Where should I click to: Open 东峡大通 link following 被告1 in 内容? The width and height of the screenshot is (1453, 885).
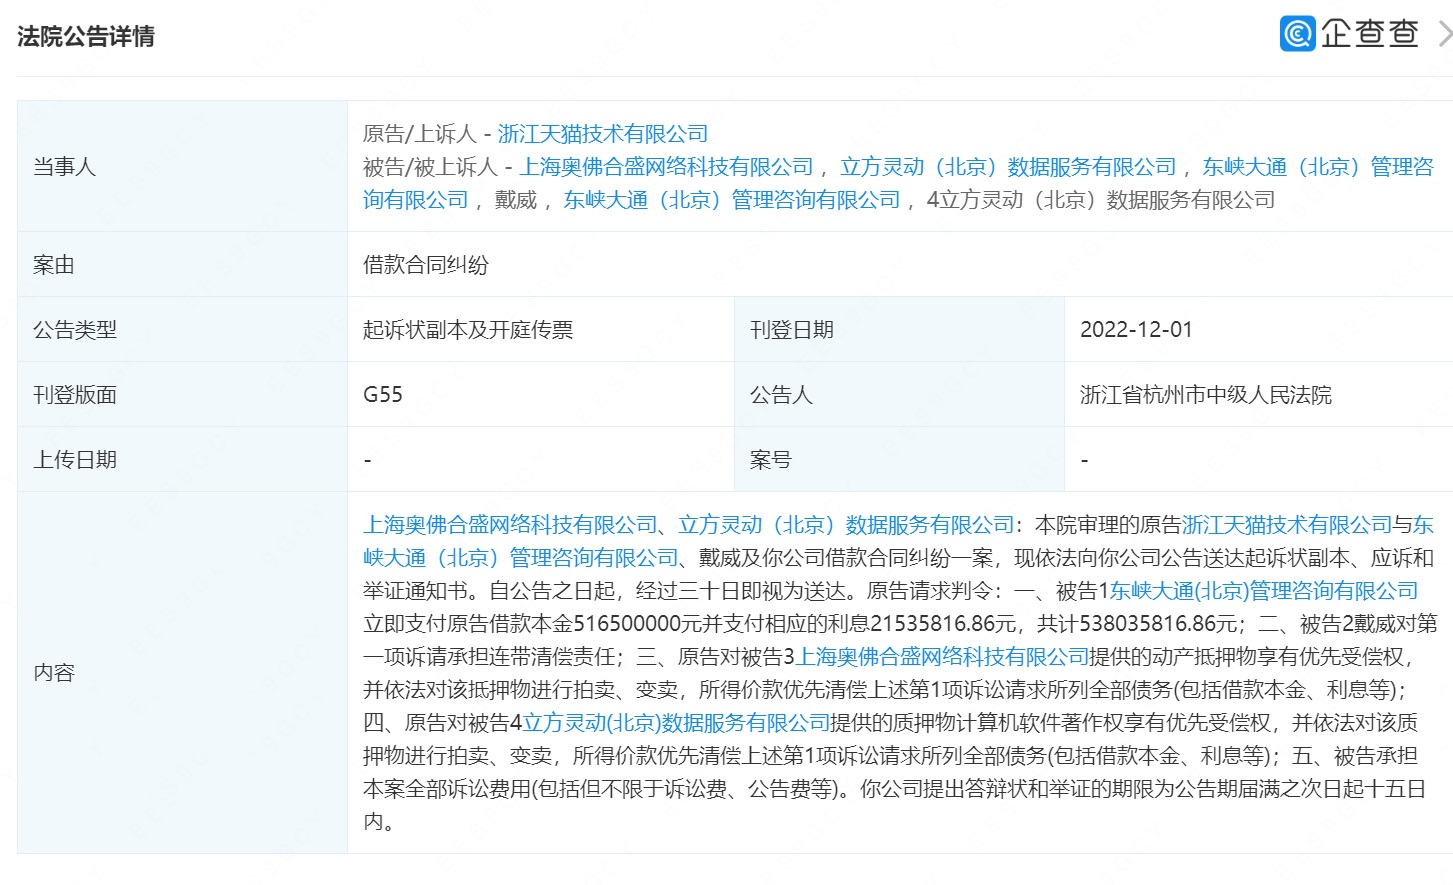(1264, 591)
